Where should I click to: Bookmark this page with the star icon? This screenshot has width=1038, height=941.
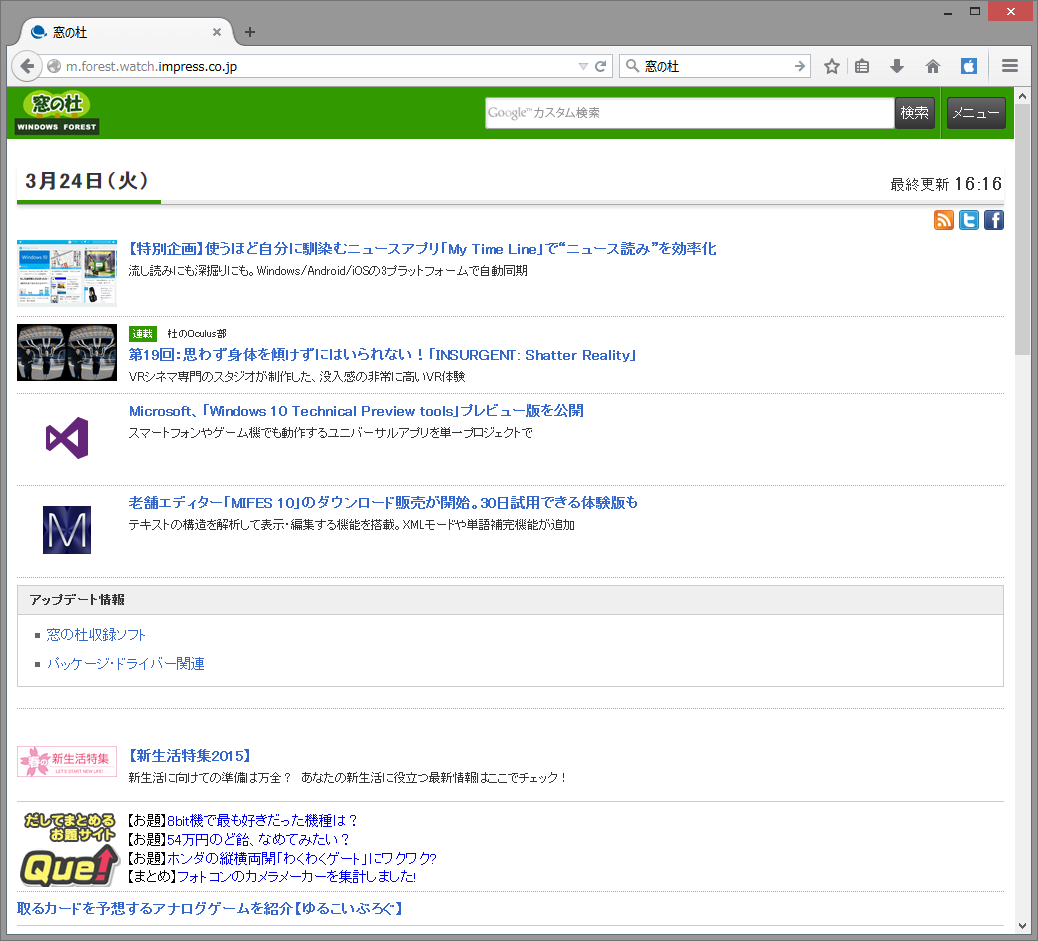(x=832, y=66)
